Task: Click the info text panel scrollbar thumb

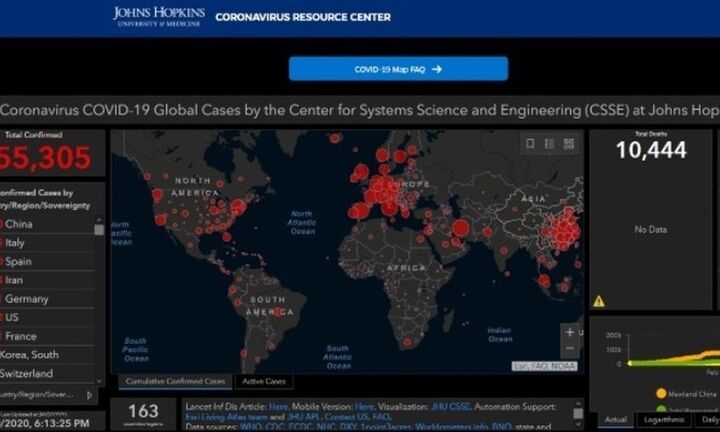Action: 578,413
